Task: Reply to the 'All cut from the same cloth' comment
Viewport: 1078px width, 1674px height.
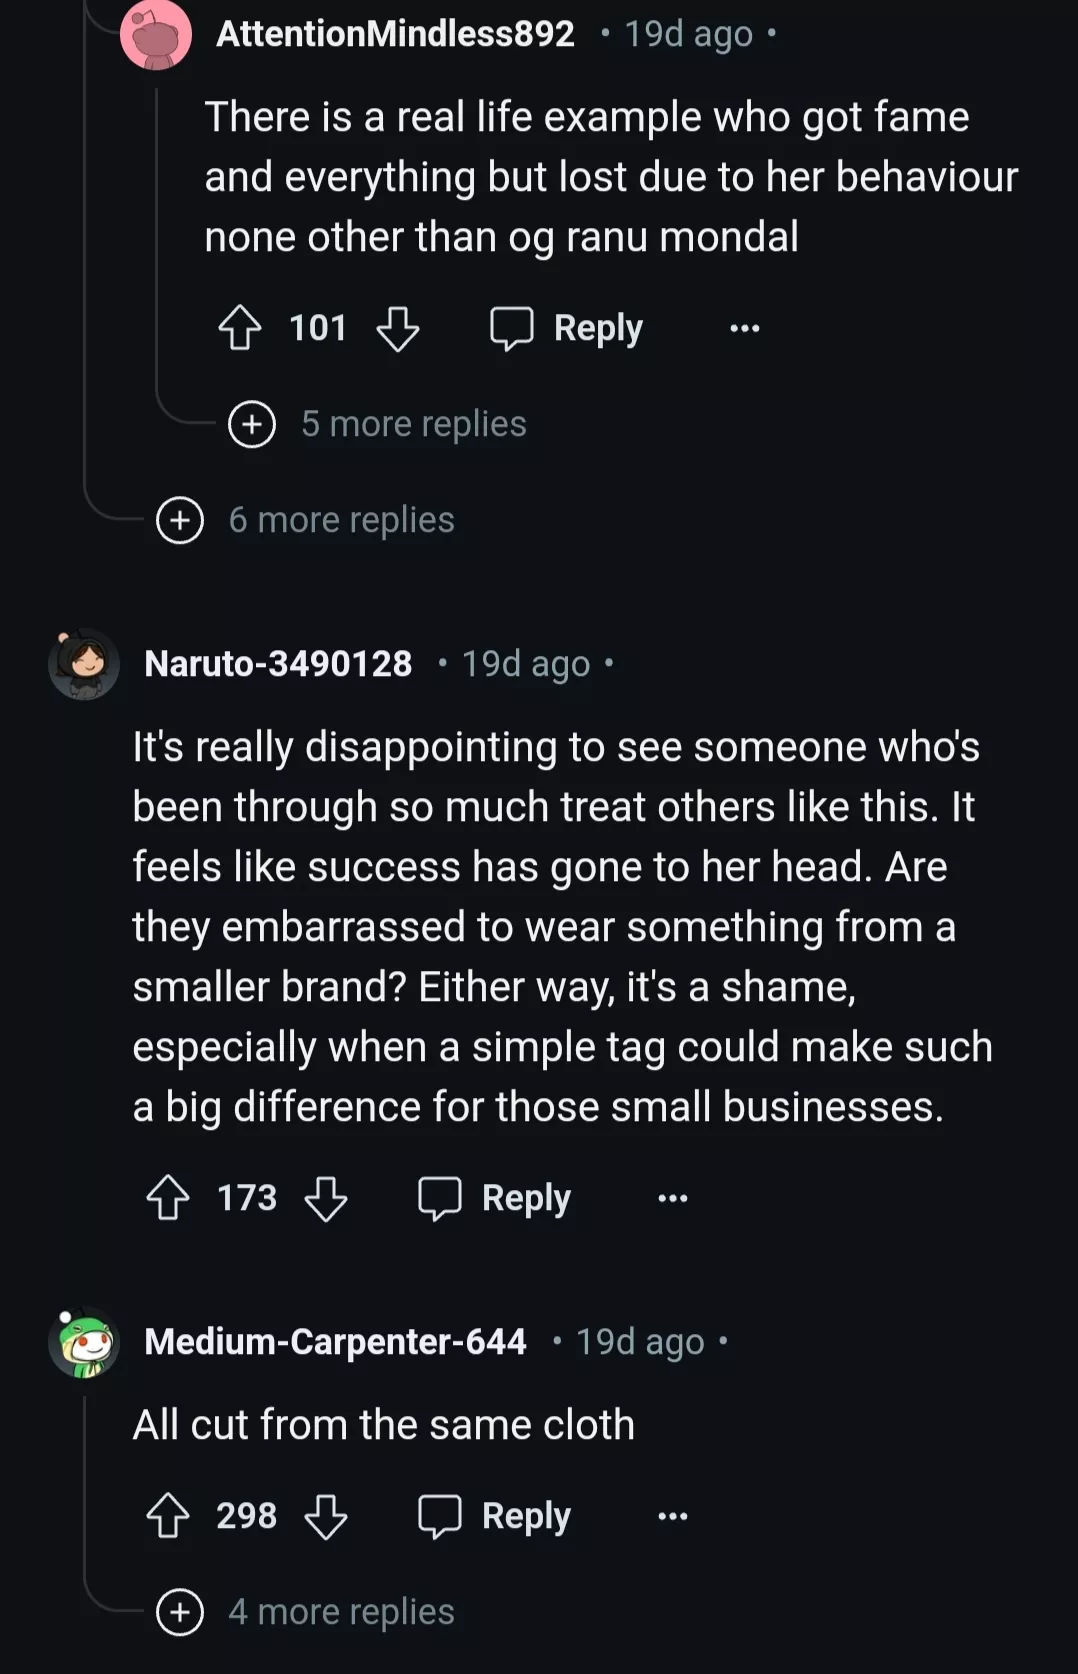Action: click(495, 1516)
